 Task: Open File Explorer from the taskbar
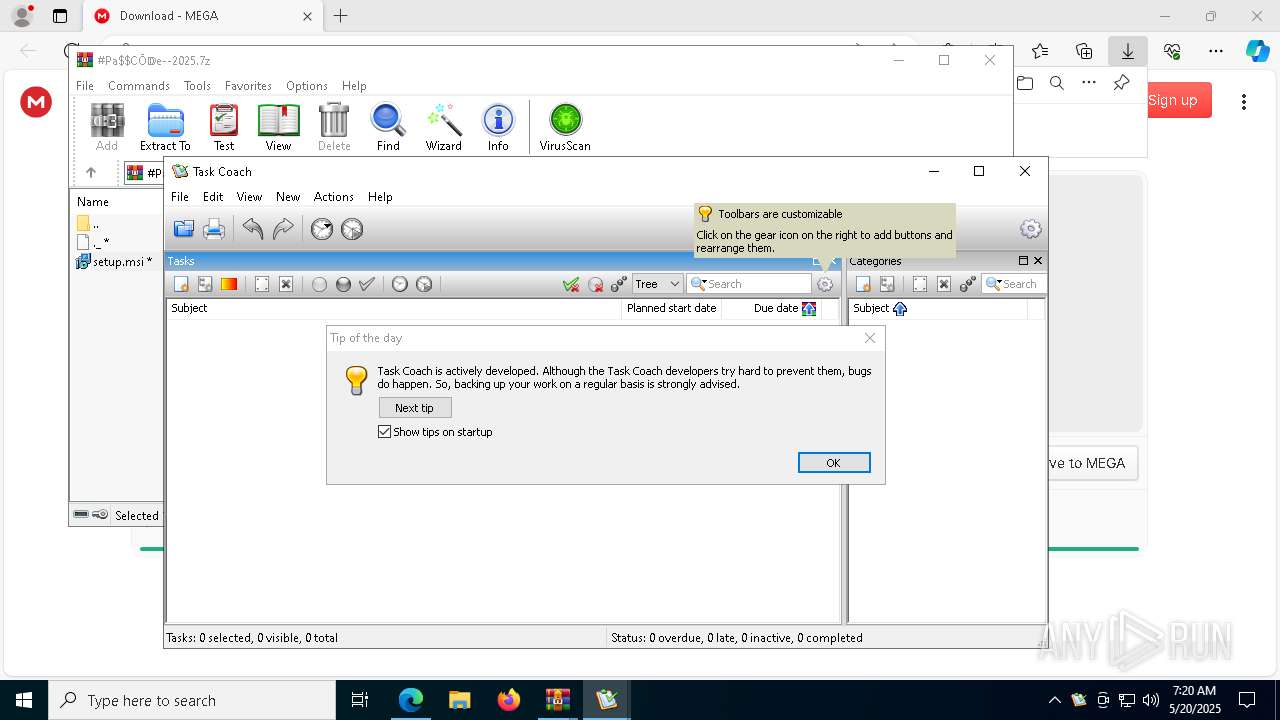460,700
